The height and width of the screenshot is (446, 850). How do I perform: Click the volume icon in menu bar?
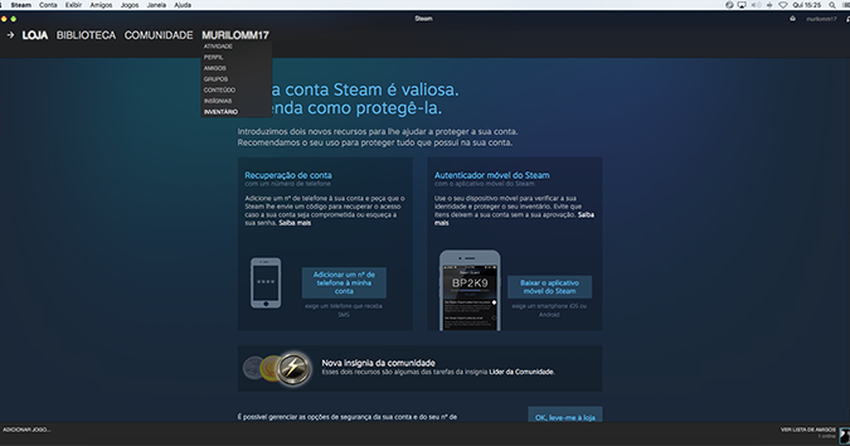pos(756,5)
